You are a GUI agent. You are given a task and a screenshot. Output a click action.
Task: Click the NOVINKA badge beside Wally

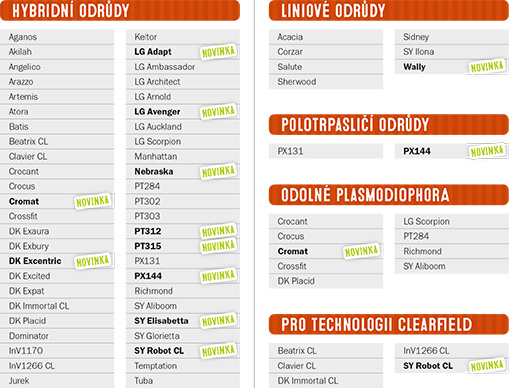(x=487, y=67)
